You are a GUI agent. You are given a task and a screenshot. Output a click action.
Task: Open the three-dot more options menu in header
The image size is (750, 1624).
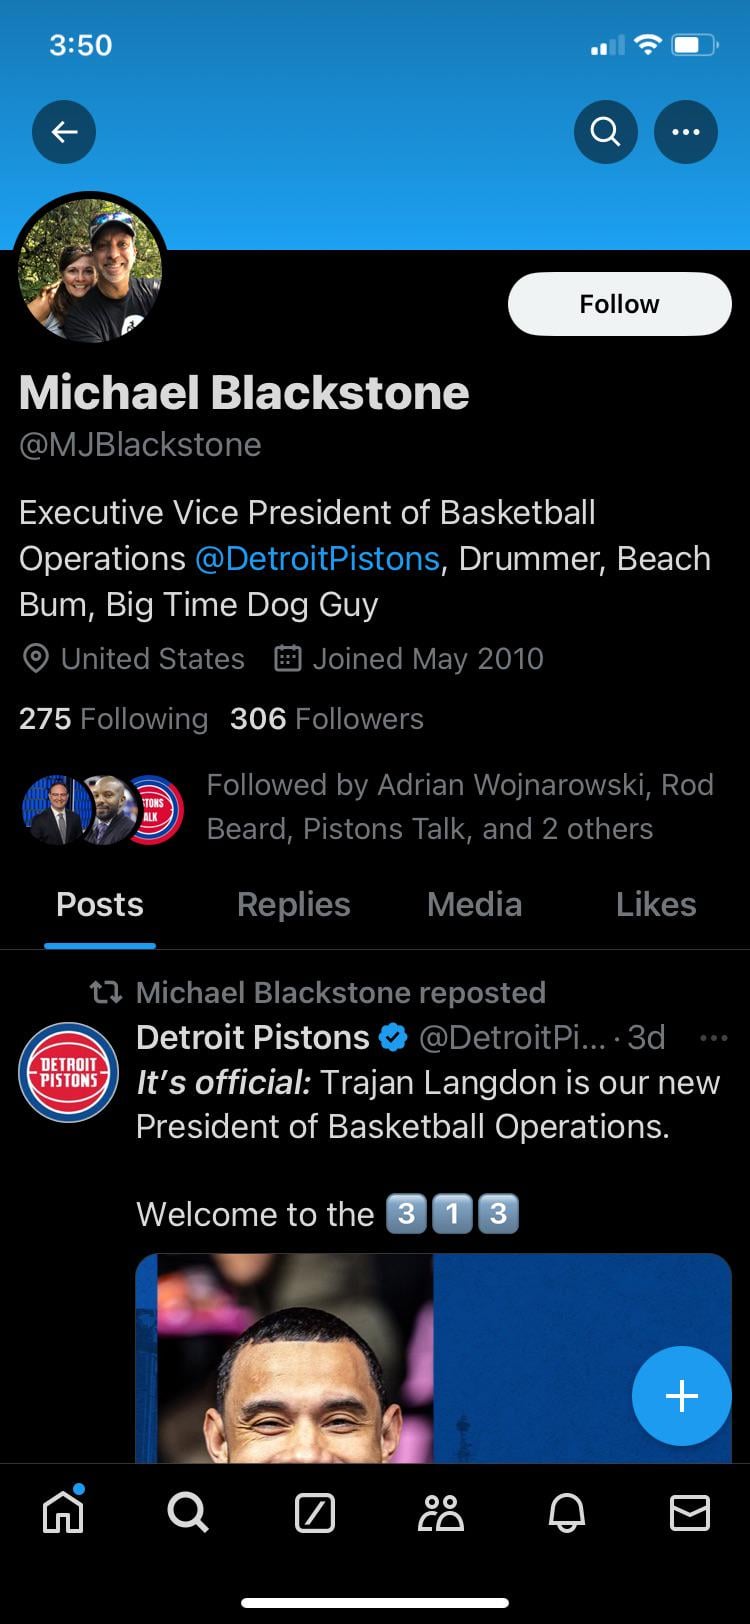pos(686,132)
